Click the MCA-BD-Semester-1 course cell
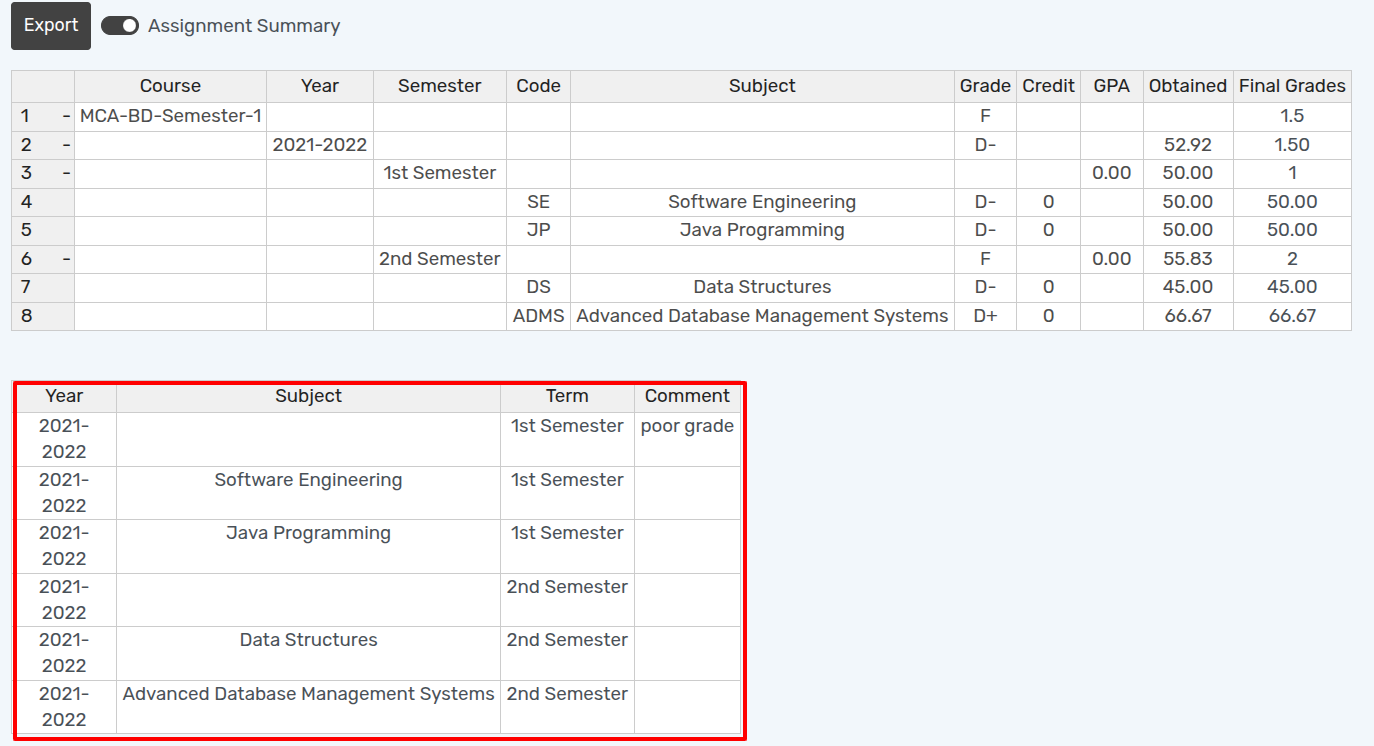Viewport: 1374px width, 746px height. pos(170,116)
